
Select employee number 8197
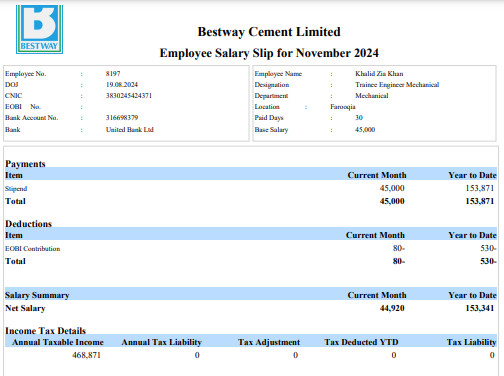[113, 74]
